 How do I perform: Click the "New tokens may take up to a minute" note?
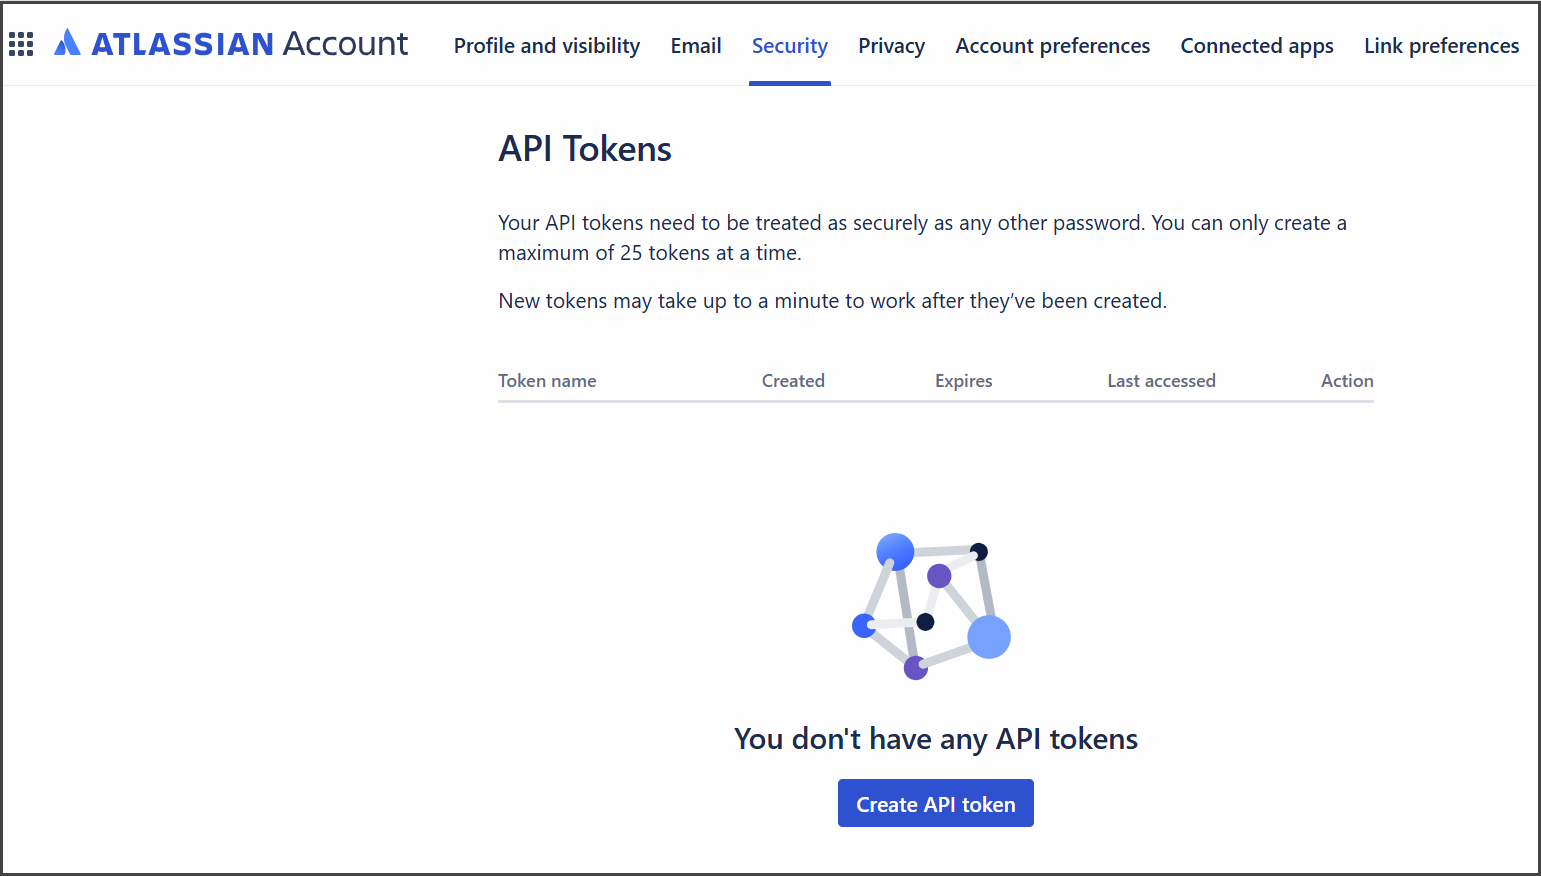832,301
